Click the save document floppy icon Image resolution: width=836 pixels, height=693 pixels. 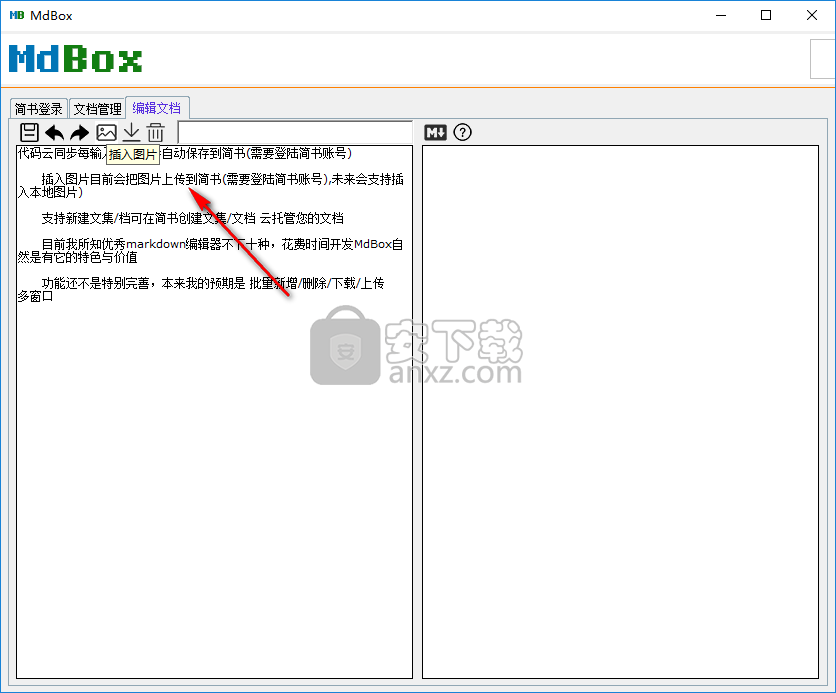[29, 132]
